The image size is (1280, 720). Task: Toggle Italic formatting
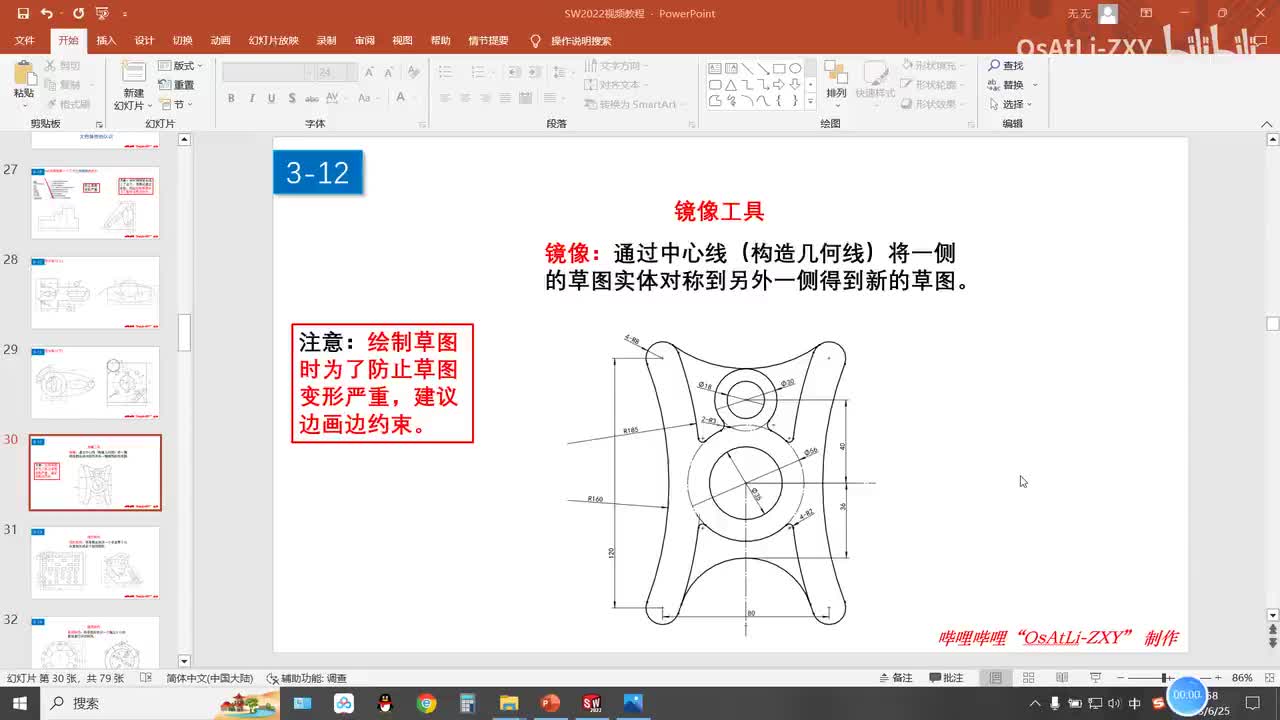(252, 98)
